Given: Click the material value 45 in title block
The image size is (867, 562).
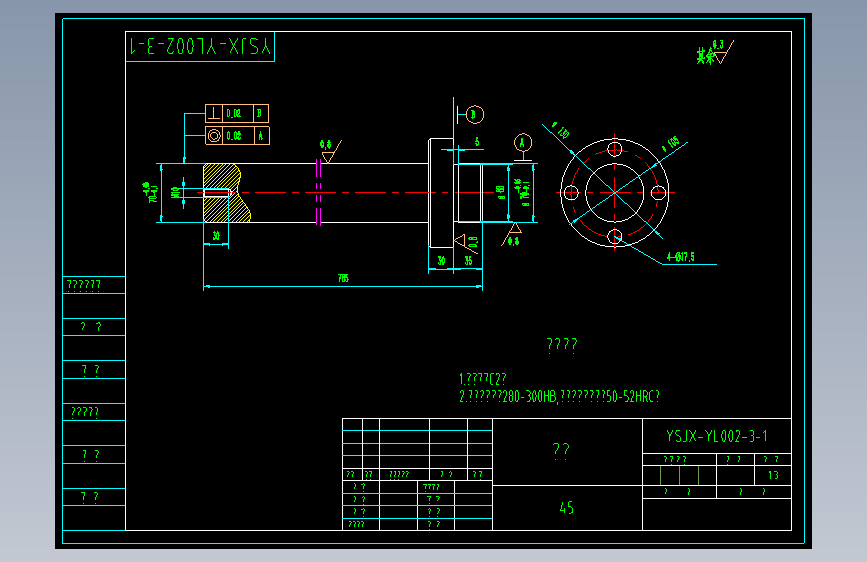Looking at the screenshot, I should click(x=566, y=508).
